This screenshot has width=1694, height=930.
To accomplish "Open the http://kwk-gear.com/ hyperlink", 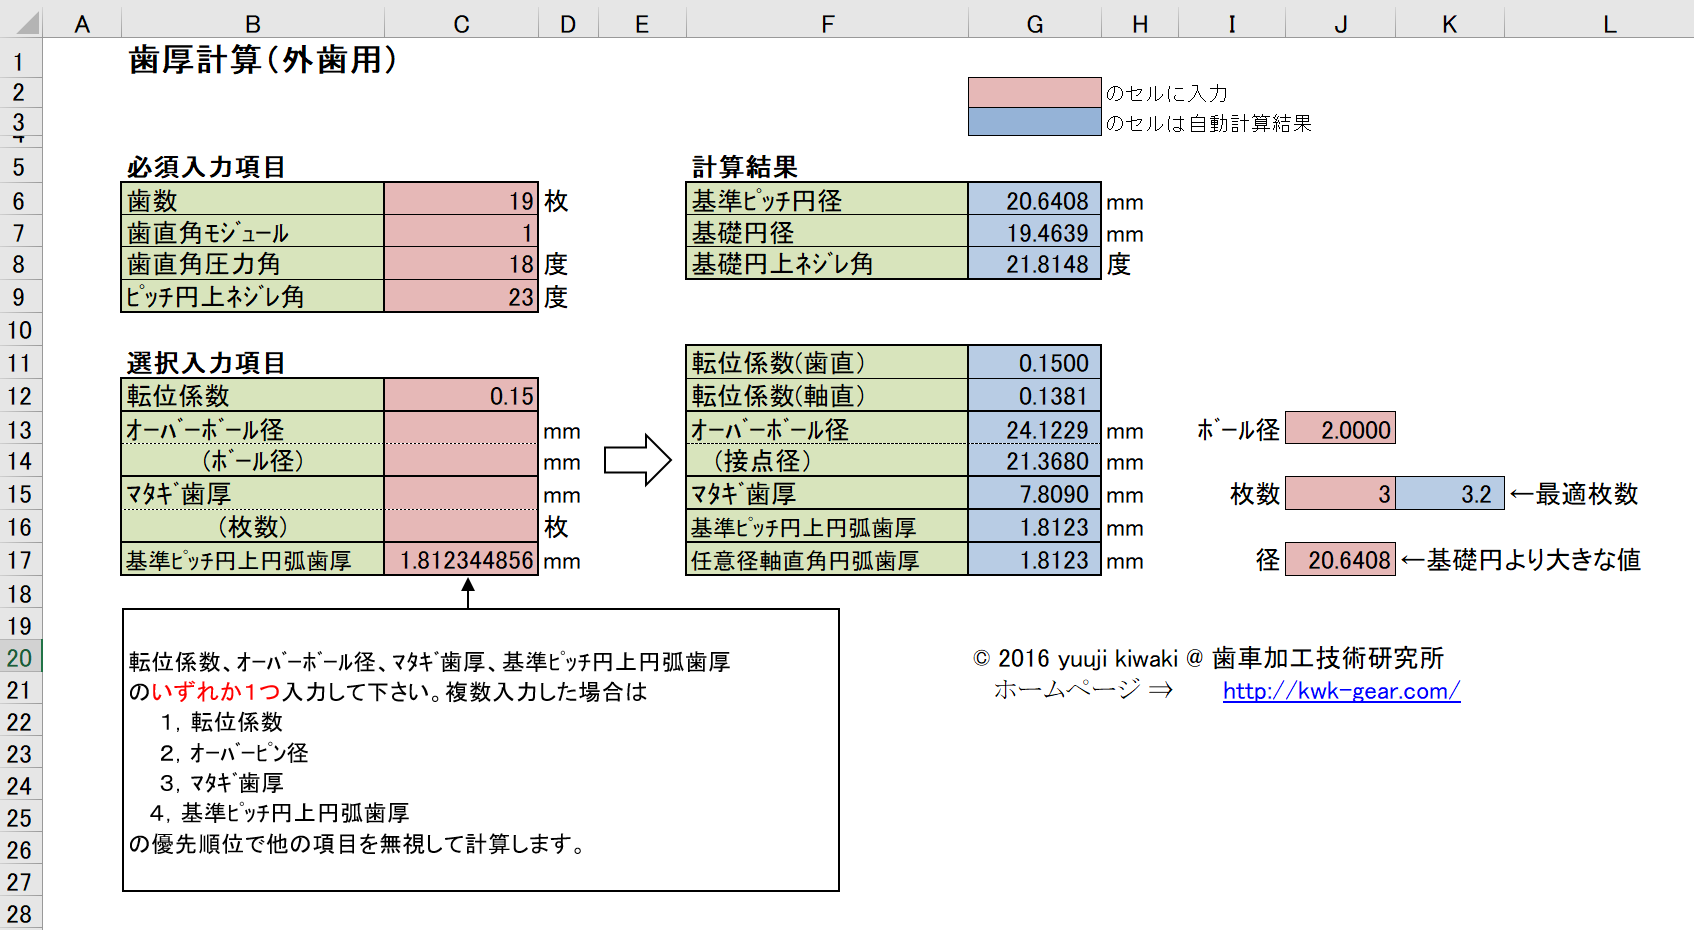I will [x=1341, y=691].
